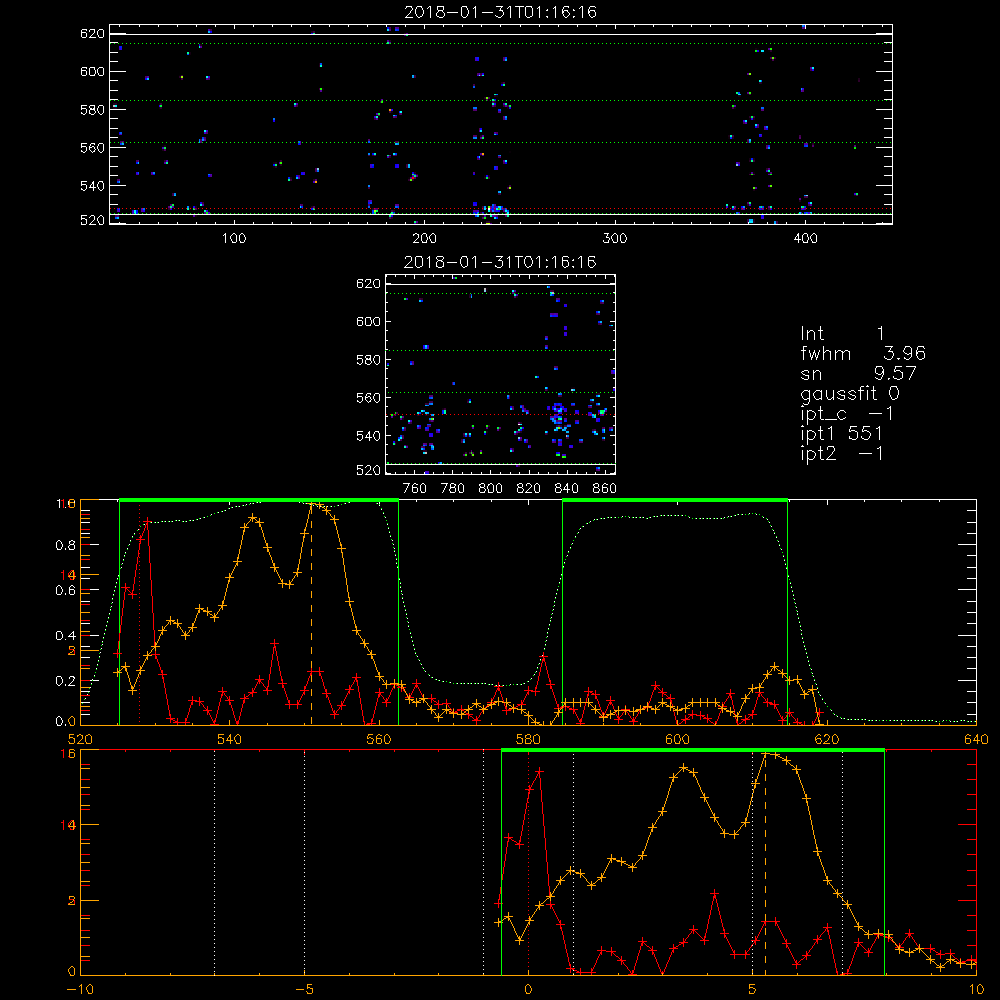The image size is (1000, 1000).
Task: Click the 'ipt_c -1' parameter text
Action: coord(847,414)
